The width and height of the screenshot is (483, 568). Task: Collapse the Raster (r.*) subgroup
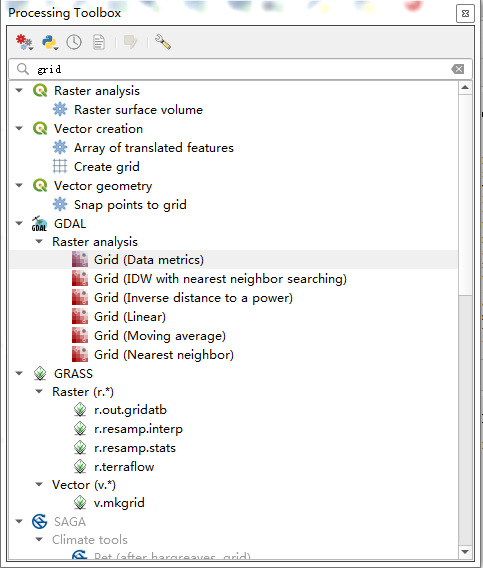[x=39, y=391]
